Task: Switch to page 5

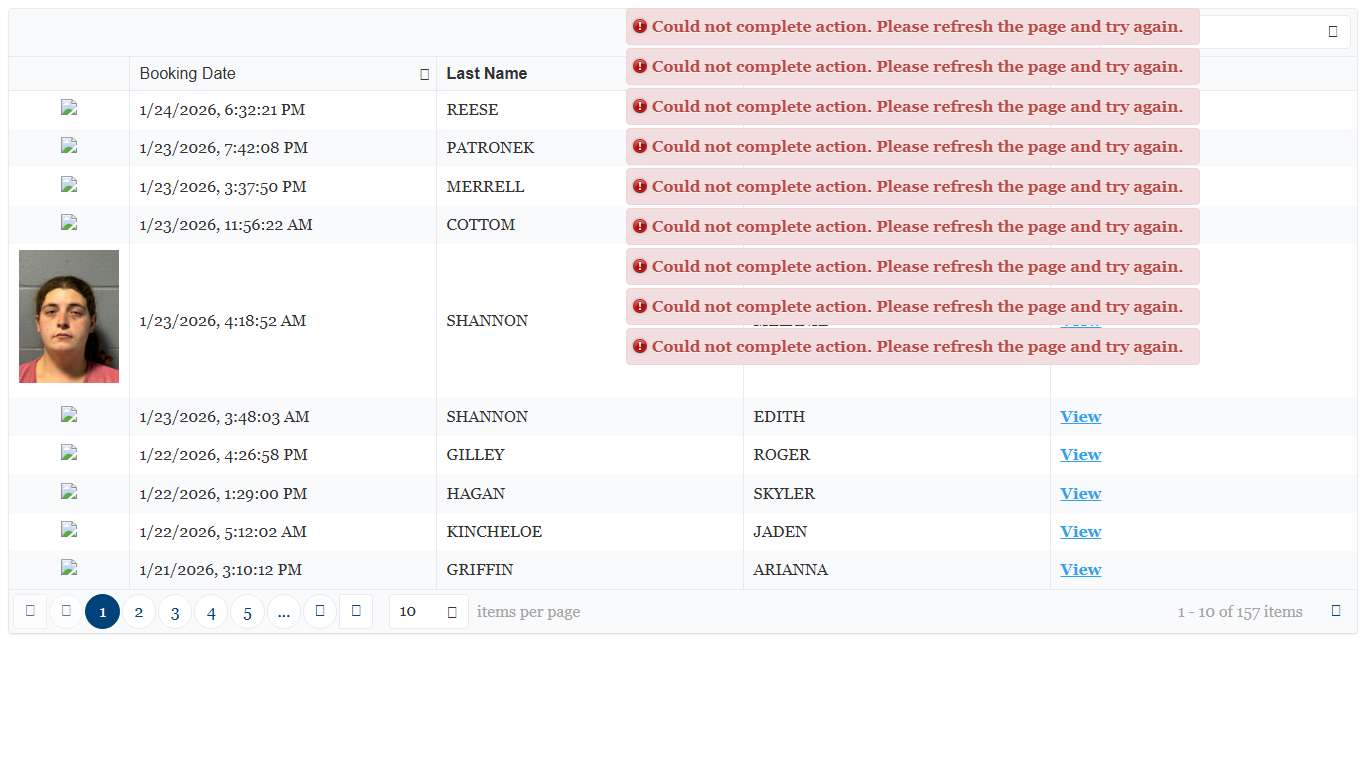Action: (x=247, y=612)
